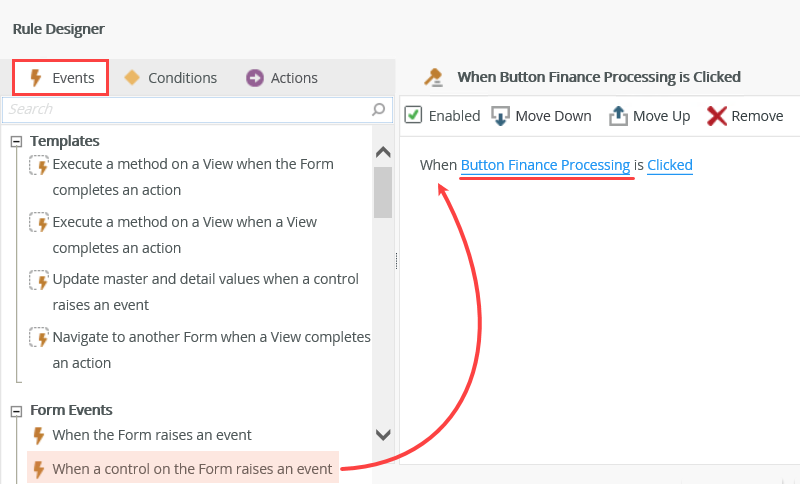Screen dimensions: 800x484
Task: Click the Conditions diamond icon
Action: click(x=132, y=78)
